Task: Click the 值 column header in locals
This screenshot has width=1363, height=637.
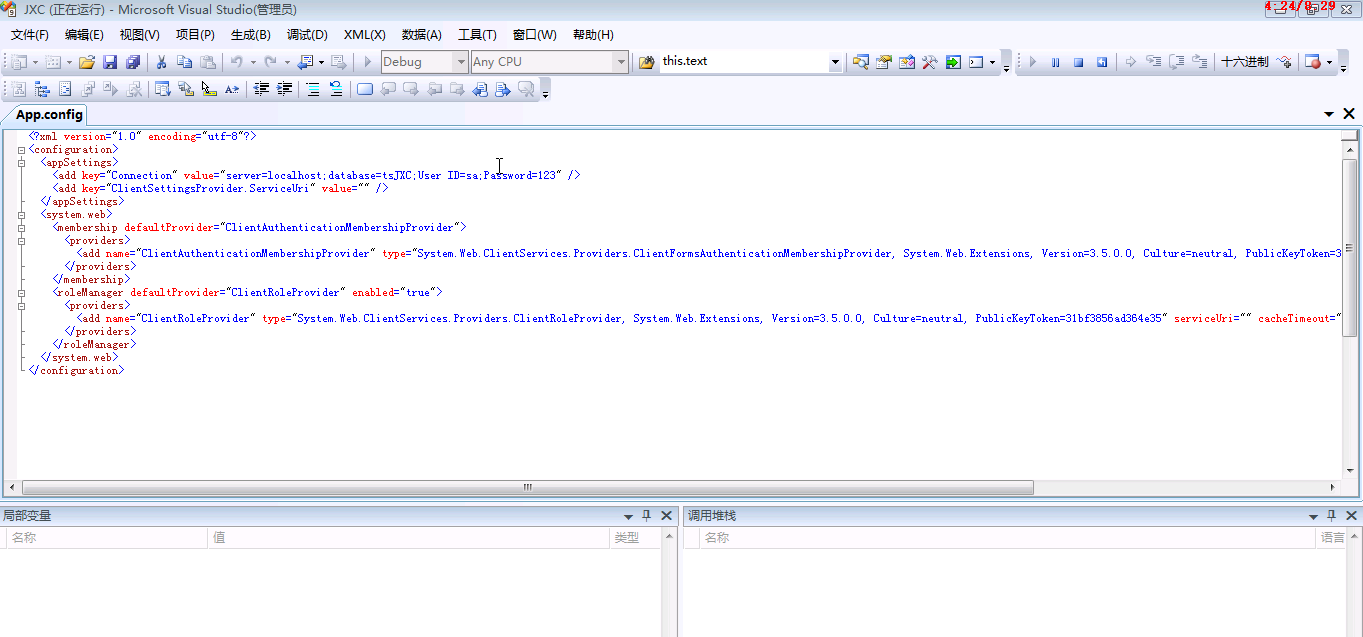Action: coord(218,538)
